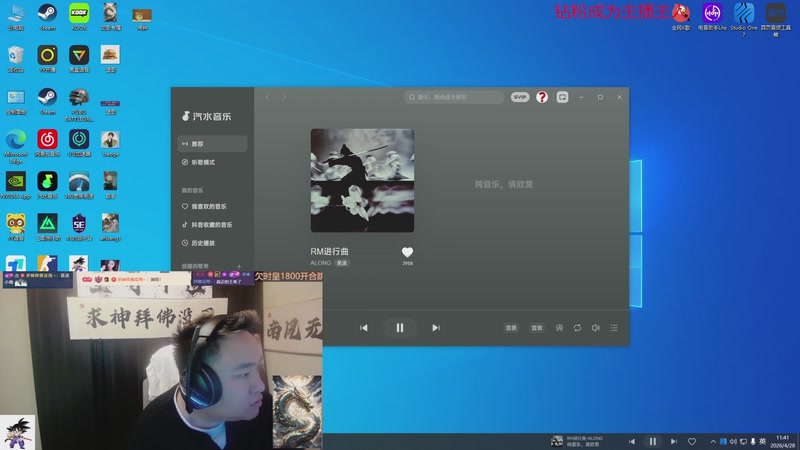Viewport: 800px width, 450px height.
Task: Click the RM进行曲 album cover
Action: [x=362, y=181]
